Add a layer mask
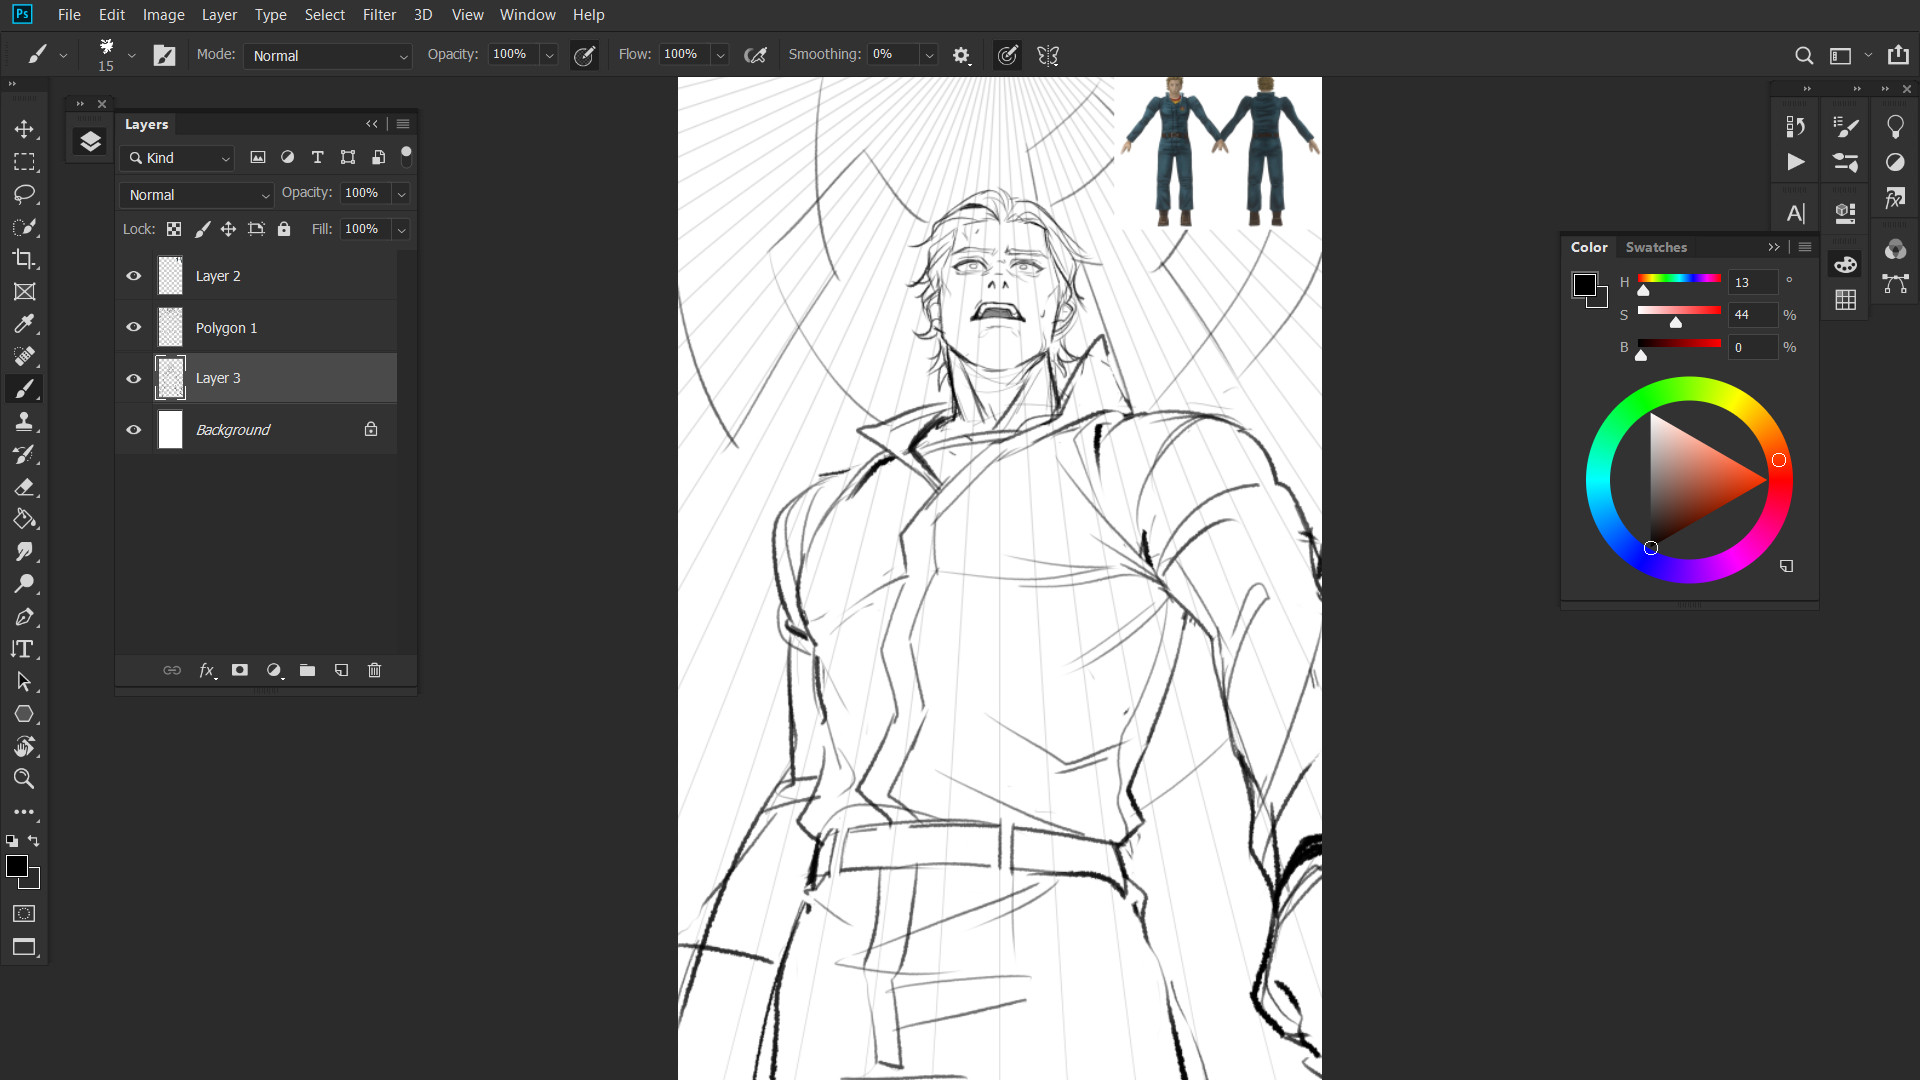1920x1080 pixels. tap(240, 670)
